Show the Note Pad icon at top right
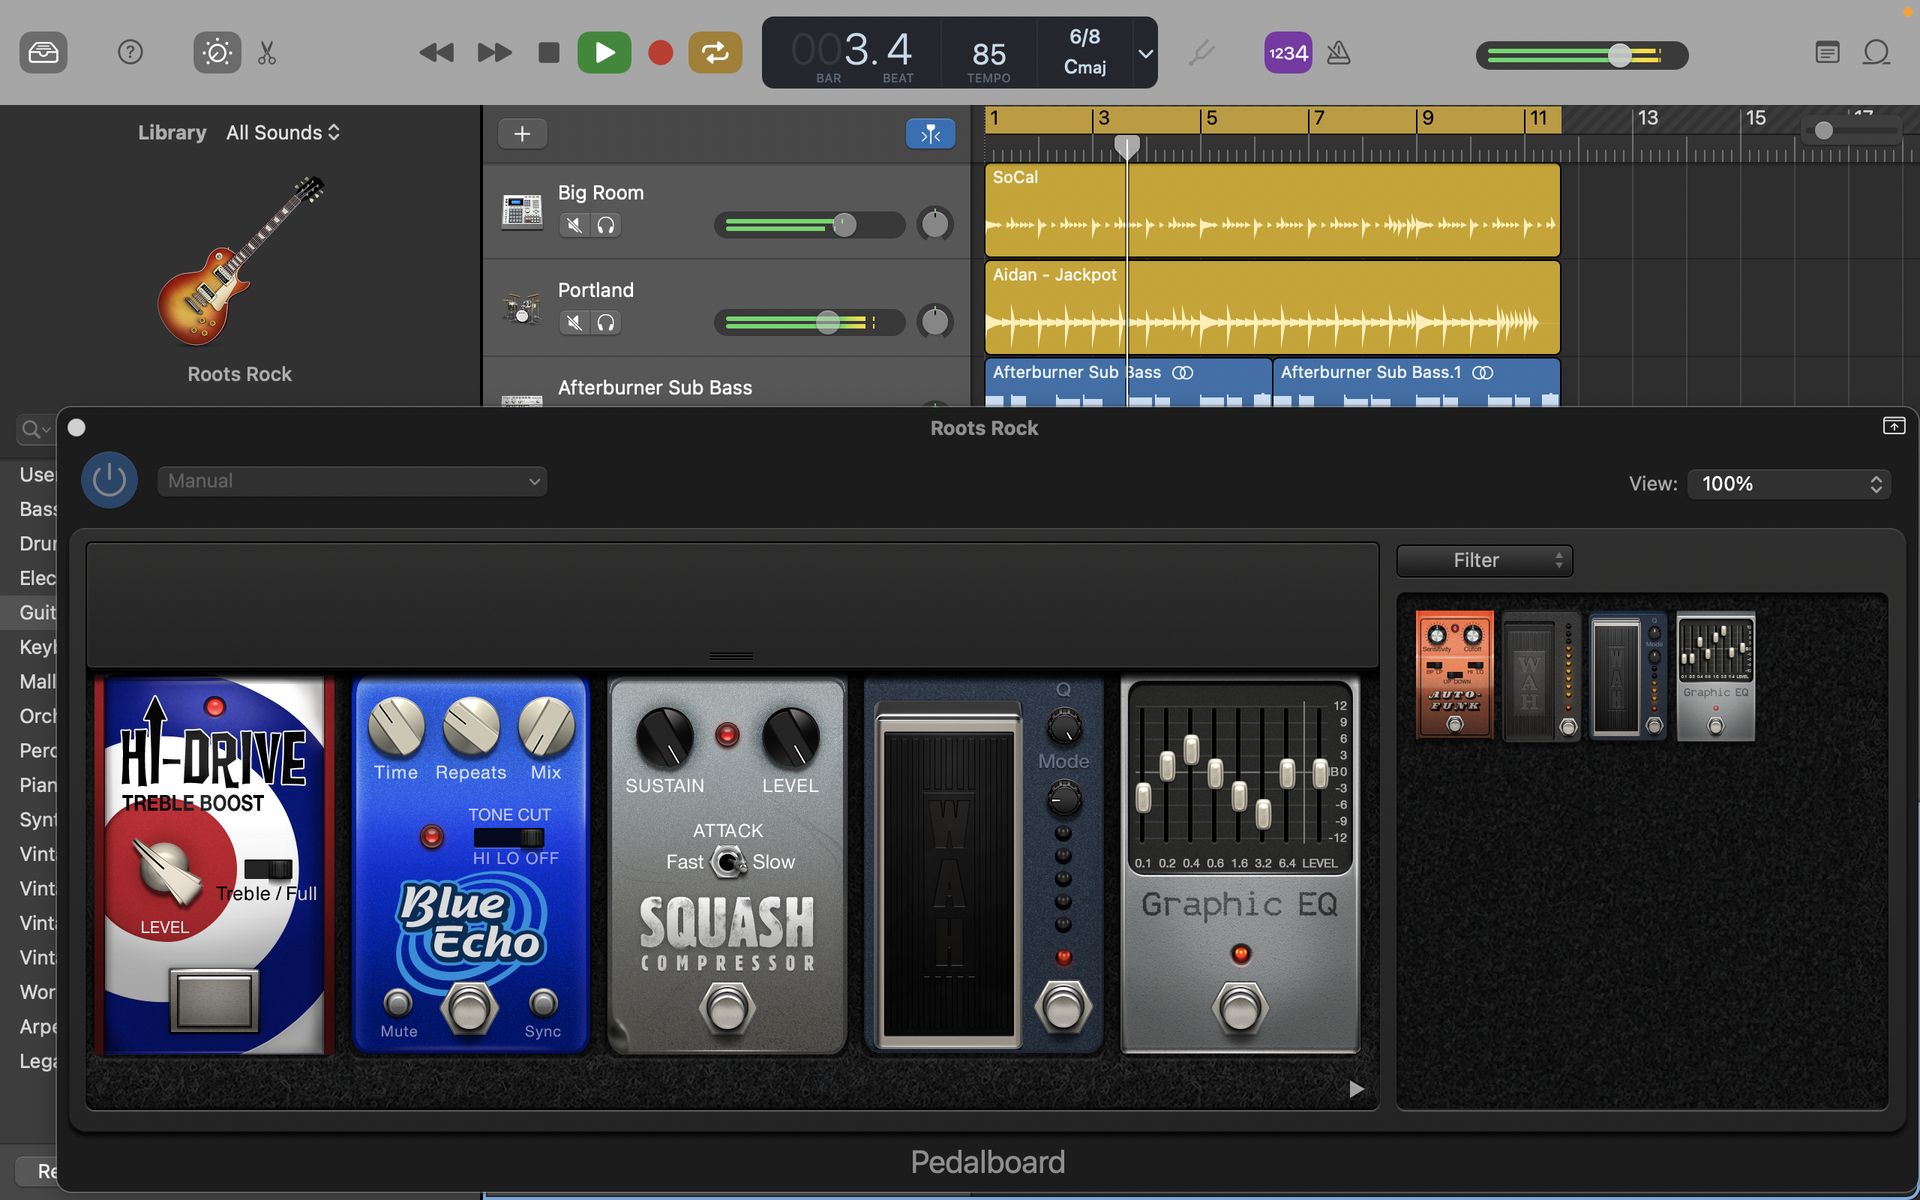 1828,52
